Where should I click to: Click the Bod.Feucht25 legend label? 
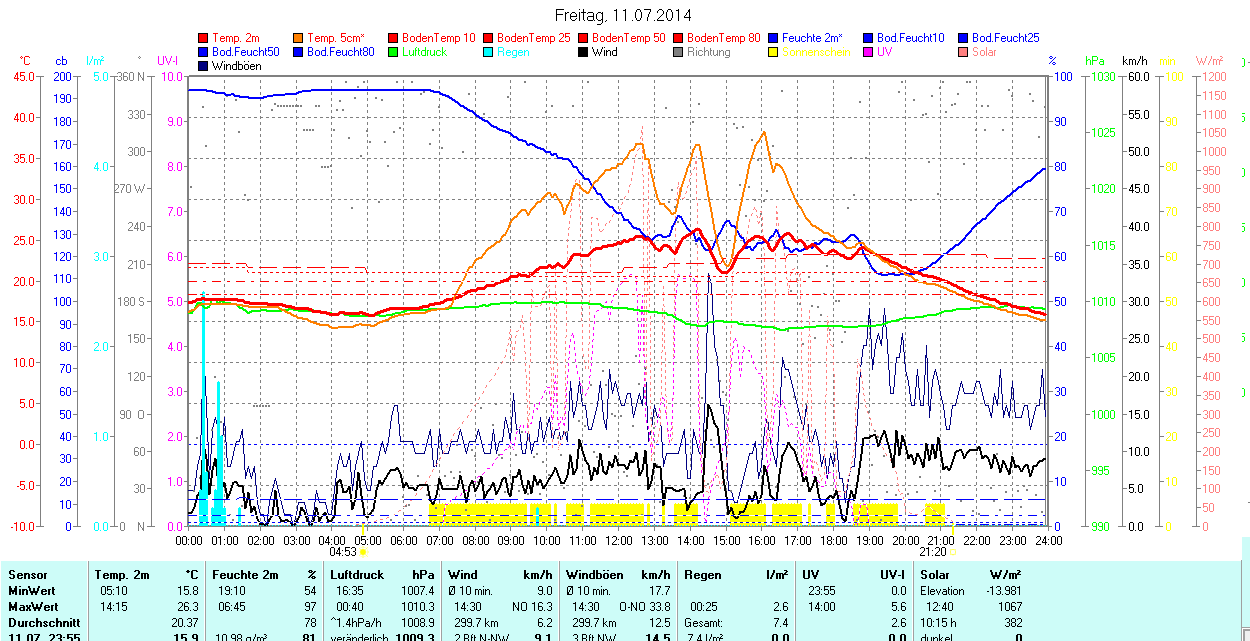click(1005, 38)
